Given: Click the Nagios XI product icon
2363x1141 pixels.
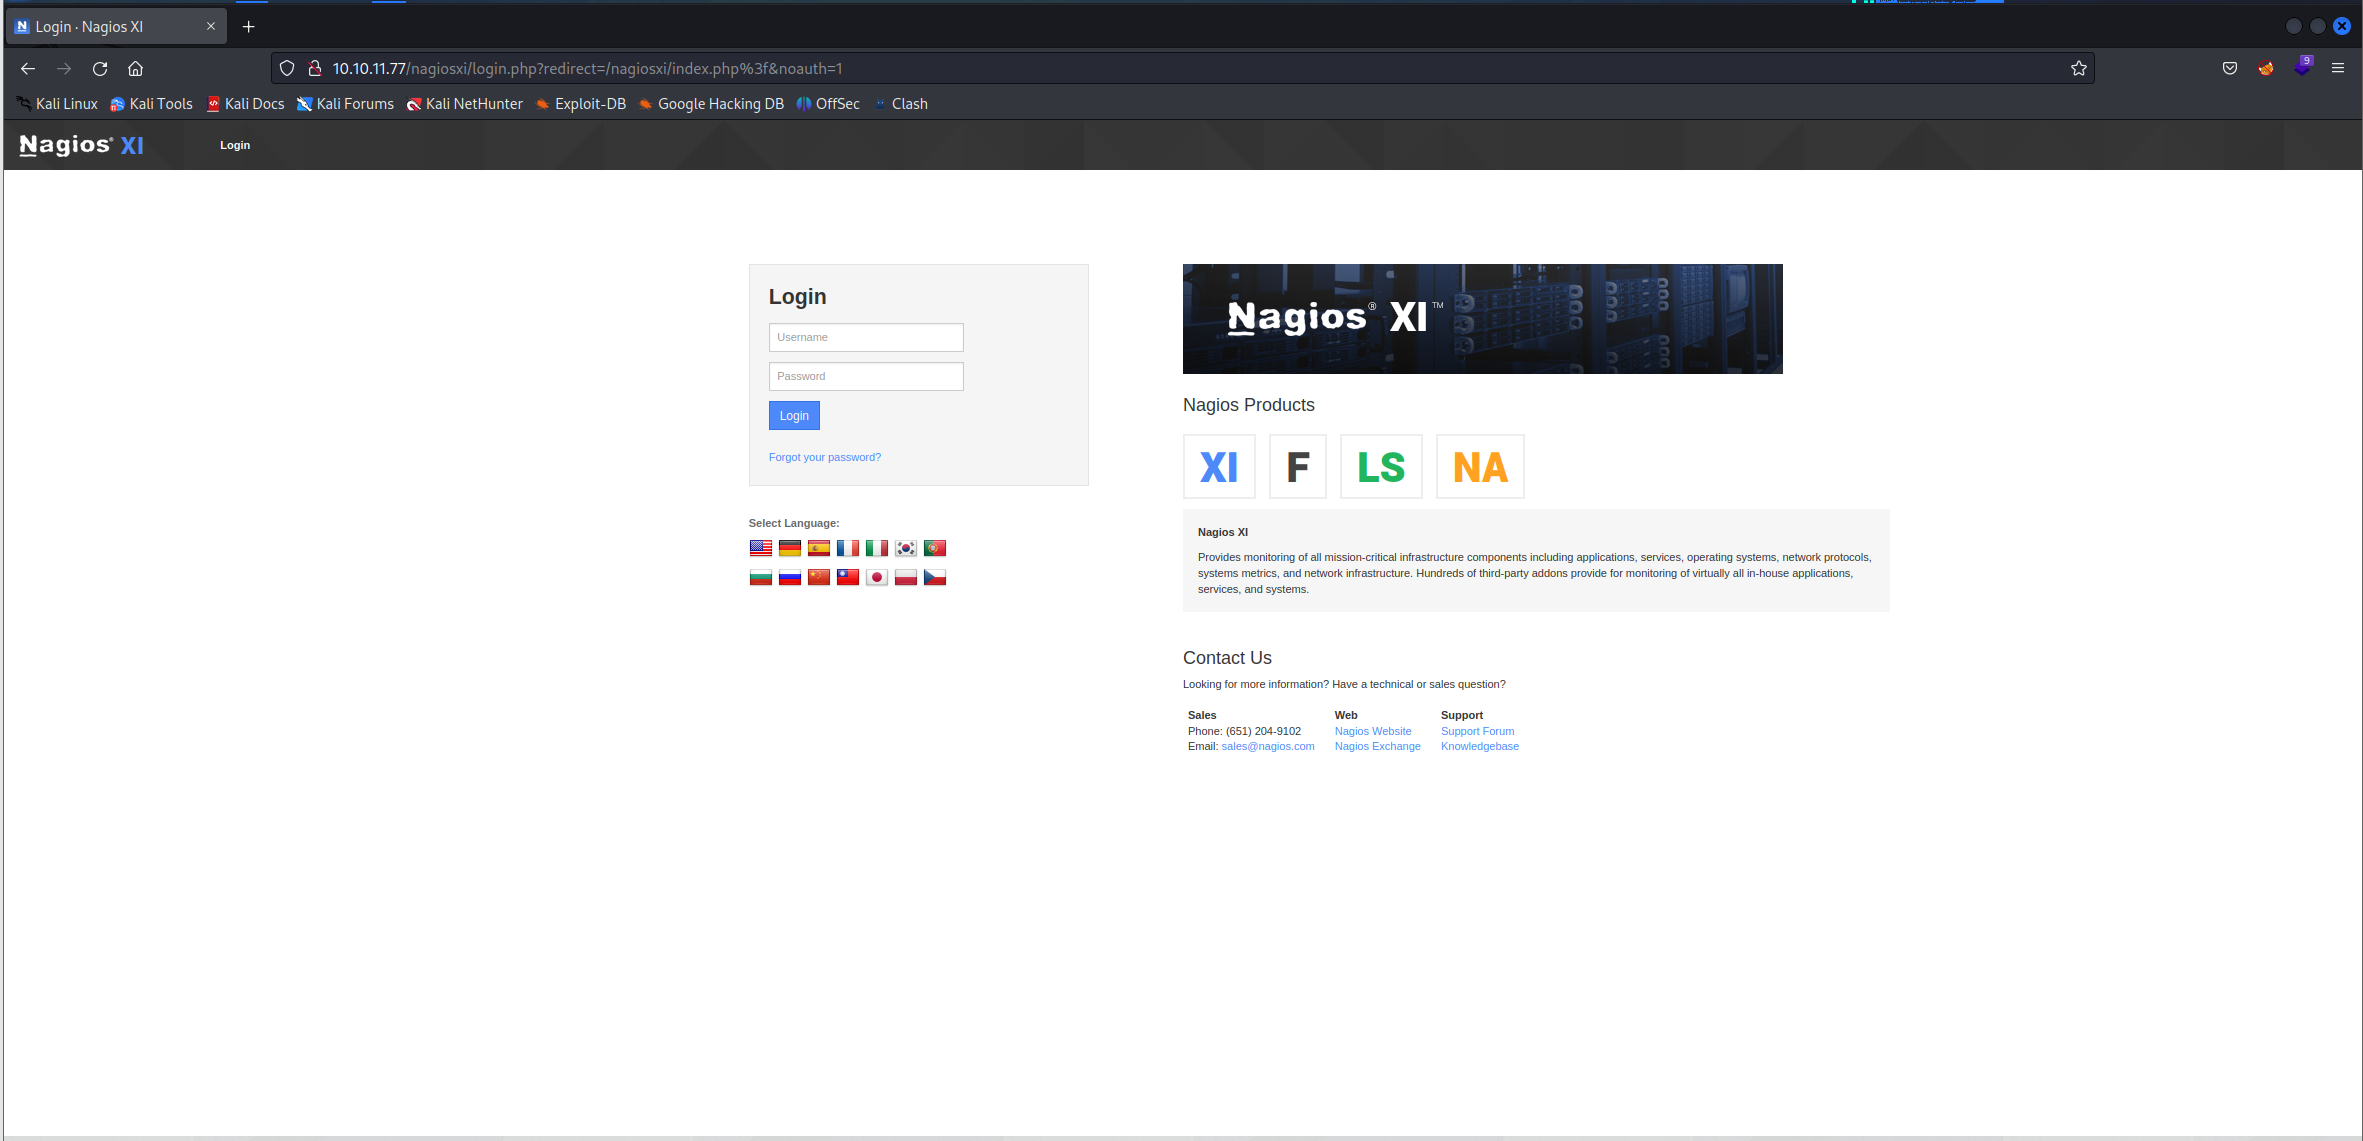Looking at the screenshot, I should tap(1218, 467).
